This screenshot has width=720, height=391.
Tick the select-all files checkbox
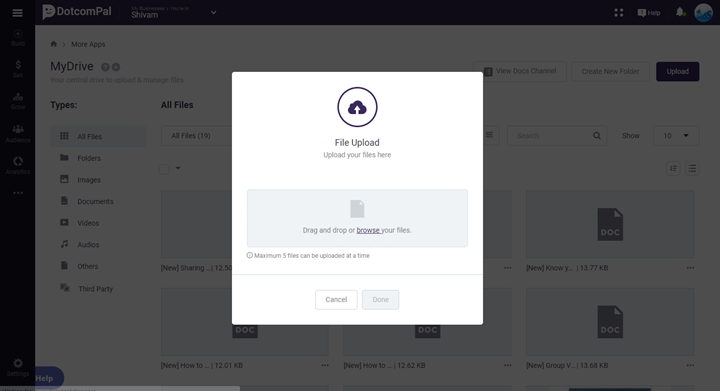point(164,169)
